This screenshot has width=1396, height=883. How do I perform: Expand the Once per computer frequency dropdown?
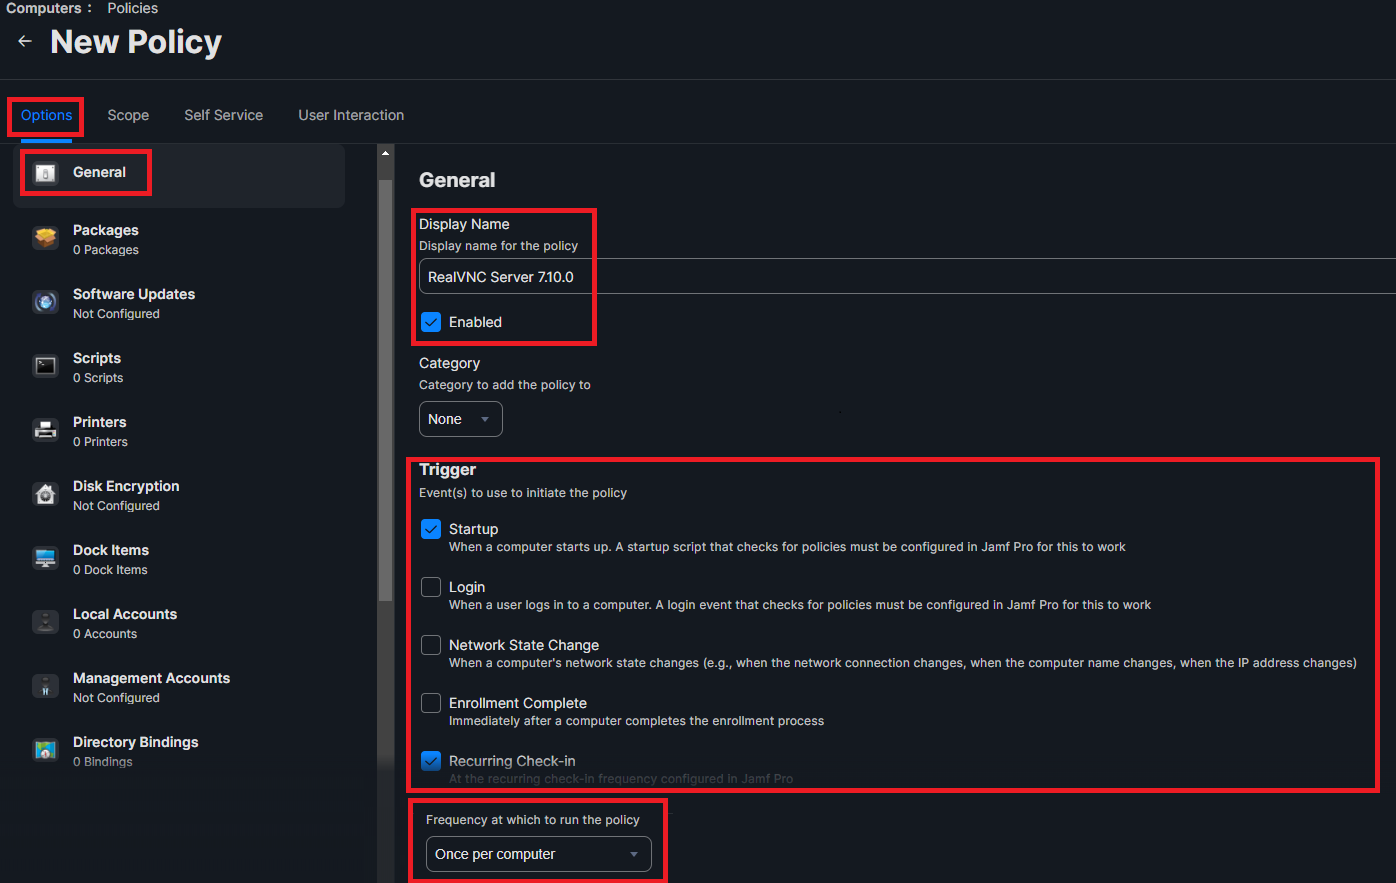tap(536, 854)
